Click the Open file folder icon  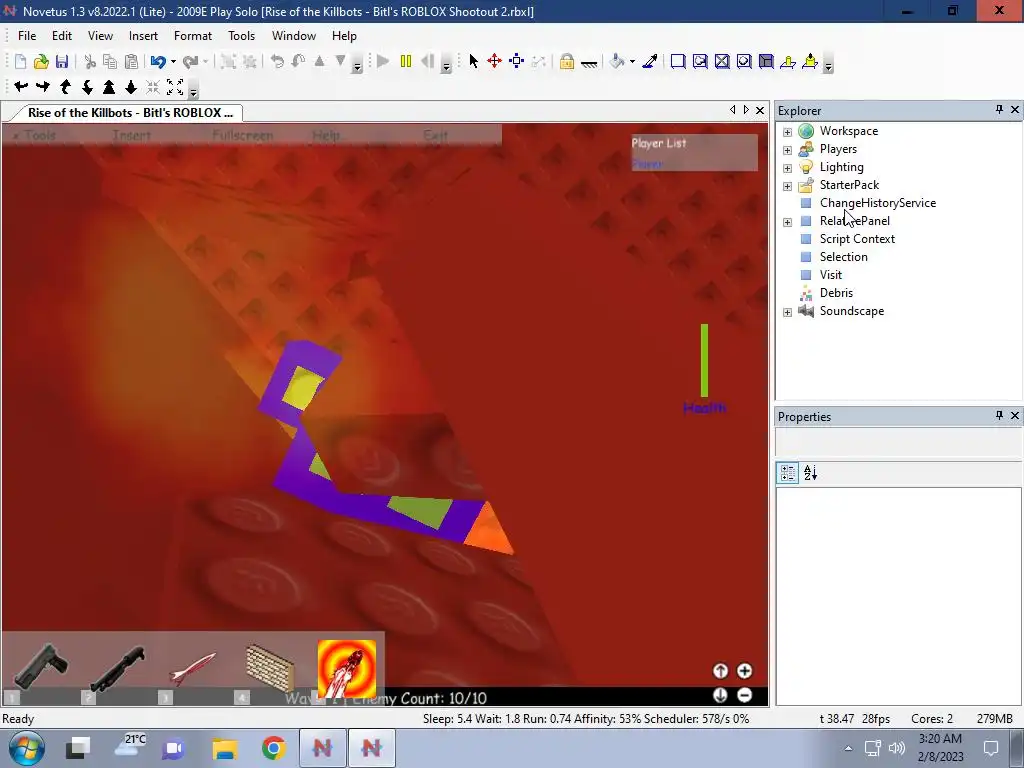pos(41,61)
